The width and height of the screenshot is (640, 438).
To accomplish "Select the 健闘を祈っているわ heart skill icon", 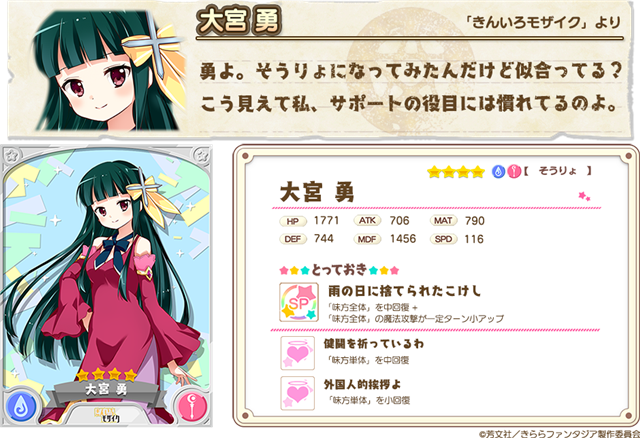I will pyautogui.click(x=298, y=353).
